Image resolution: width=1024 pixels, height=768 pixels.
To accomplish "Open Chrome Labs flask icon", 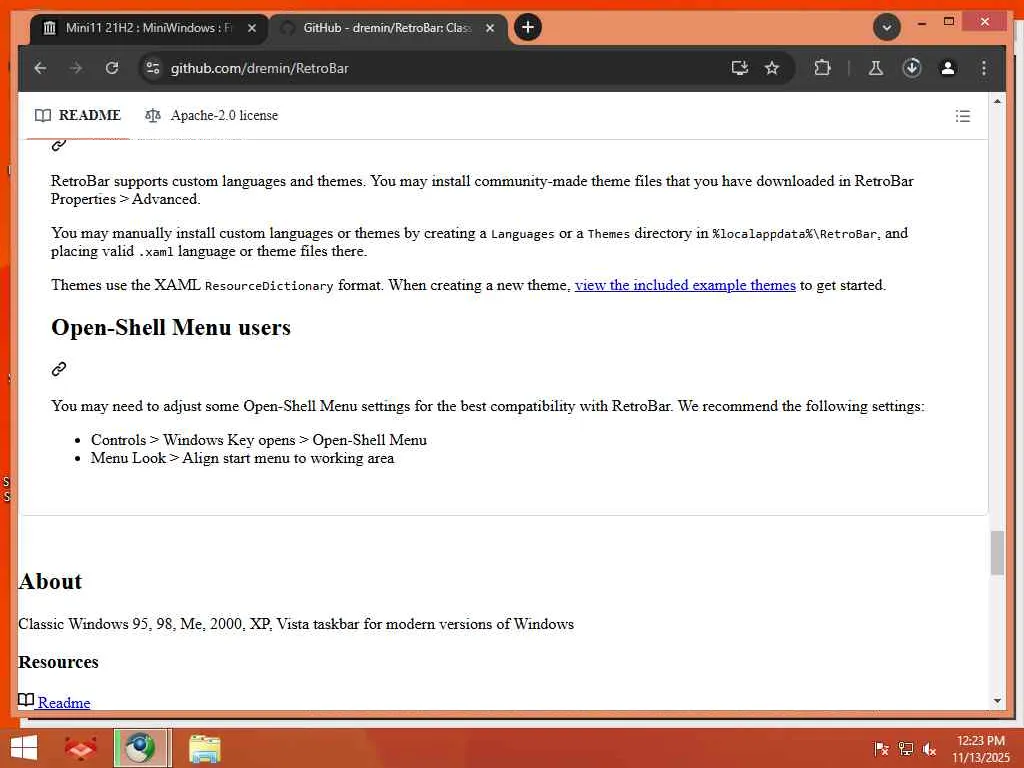I will click(x=876, y=68).
